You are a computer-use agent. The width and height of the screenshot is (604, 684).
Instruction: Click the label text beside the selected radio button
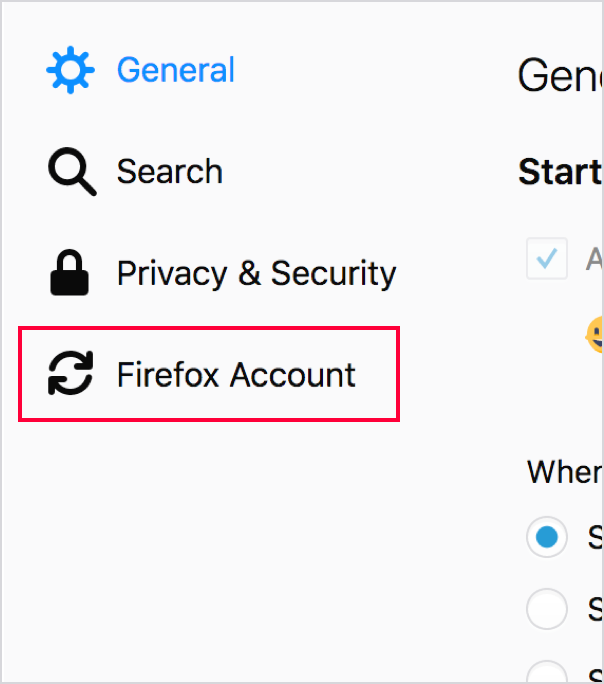pos(595,538)
